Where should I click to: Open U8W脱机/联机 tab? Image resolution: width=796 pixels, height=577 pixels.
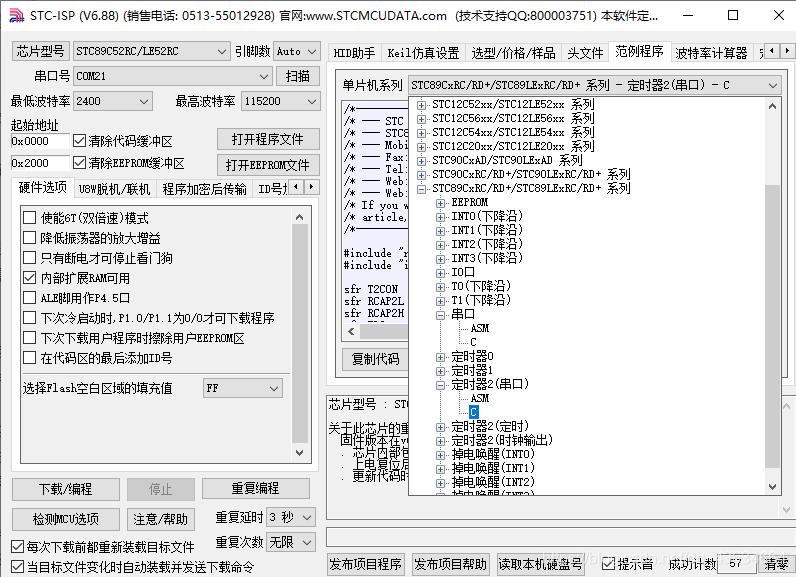115,189
